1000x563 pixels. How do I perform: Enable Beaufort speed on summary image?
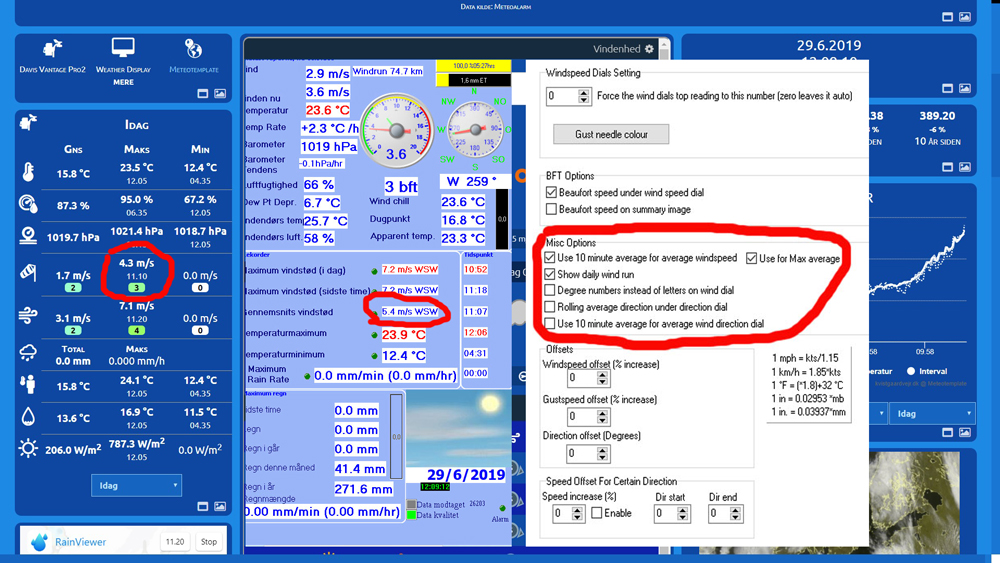tap(552, 209)
